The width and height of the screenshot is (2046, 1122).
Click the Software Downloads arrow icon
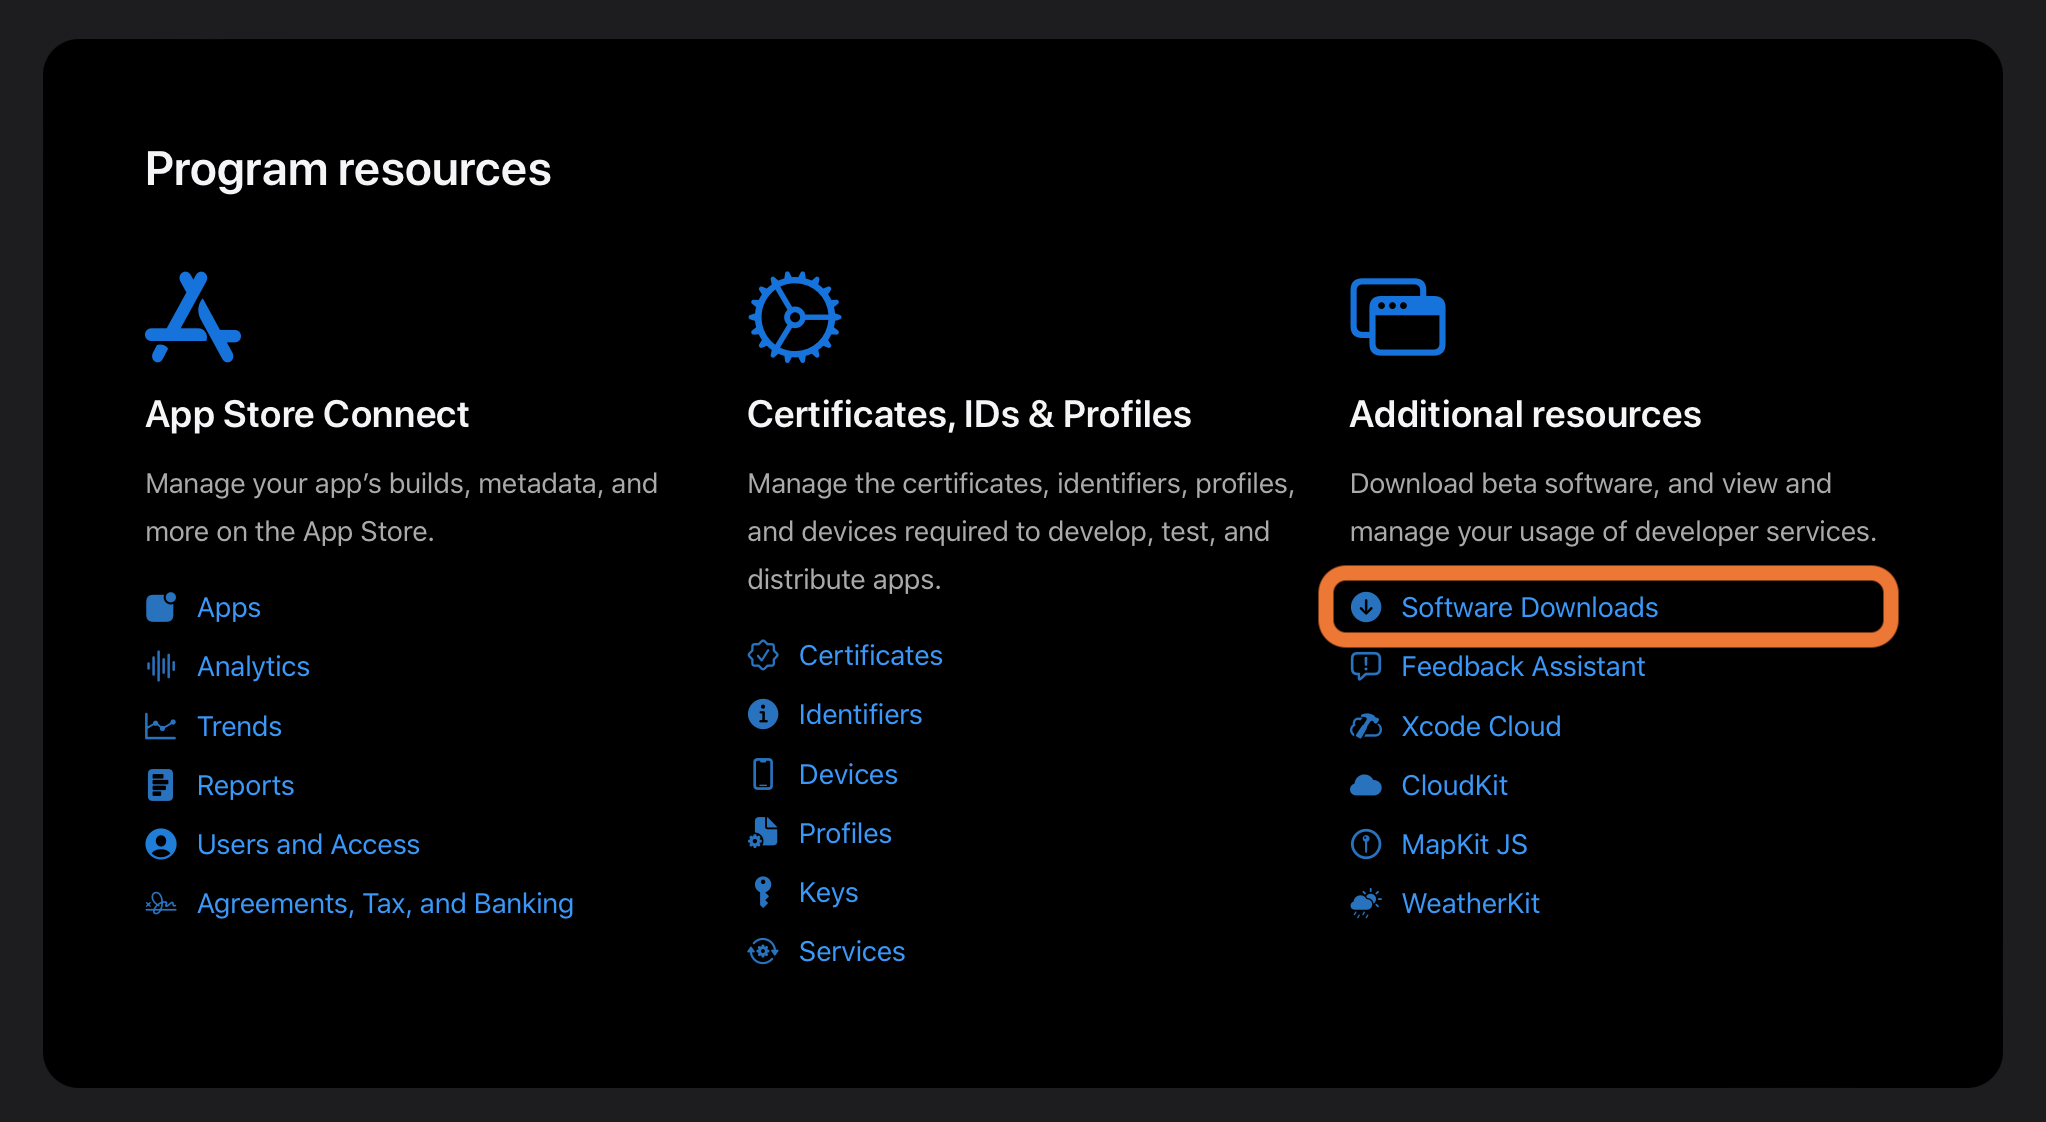click(x=1366, y=607)
